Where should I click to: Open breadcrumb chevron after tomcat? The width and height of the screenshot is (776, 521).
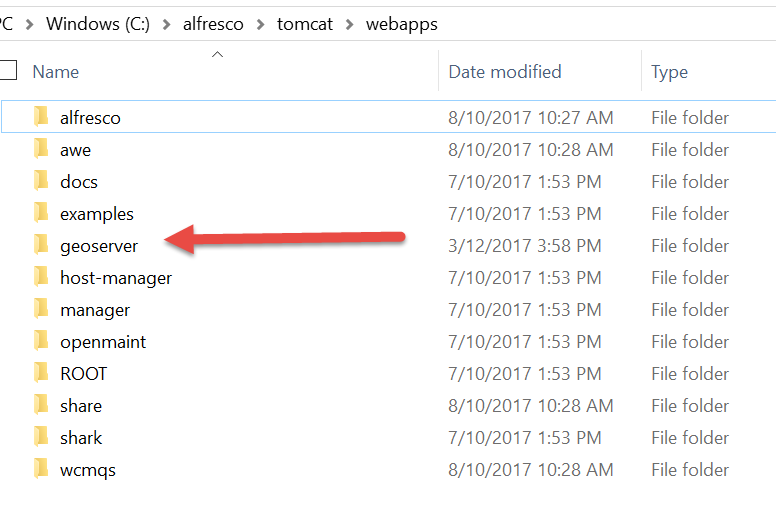(x=349, y=24)
